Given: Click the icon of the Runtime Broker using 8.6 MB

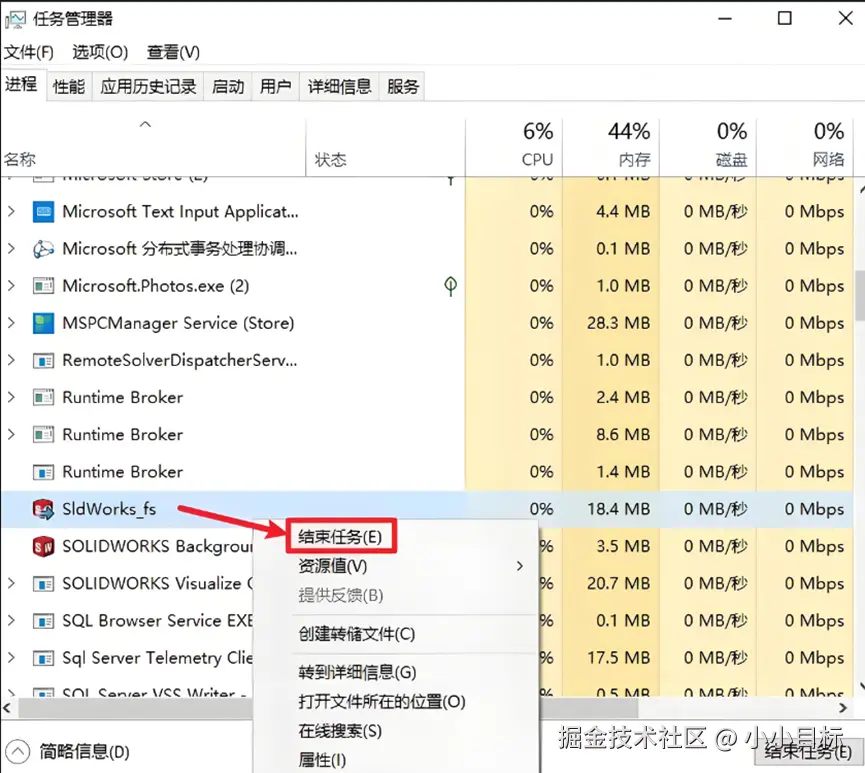Looking at the screenshot, I should [44, 435].
